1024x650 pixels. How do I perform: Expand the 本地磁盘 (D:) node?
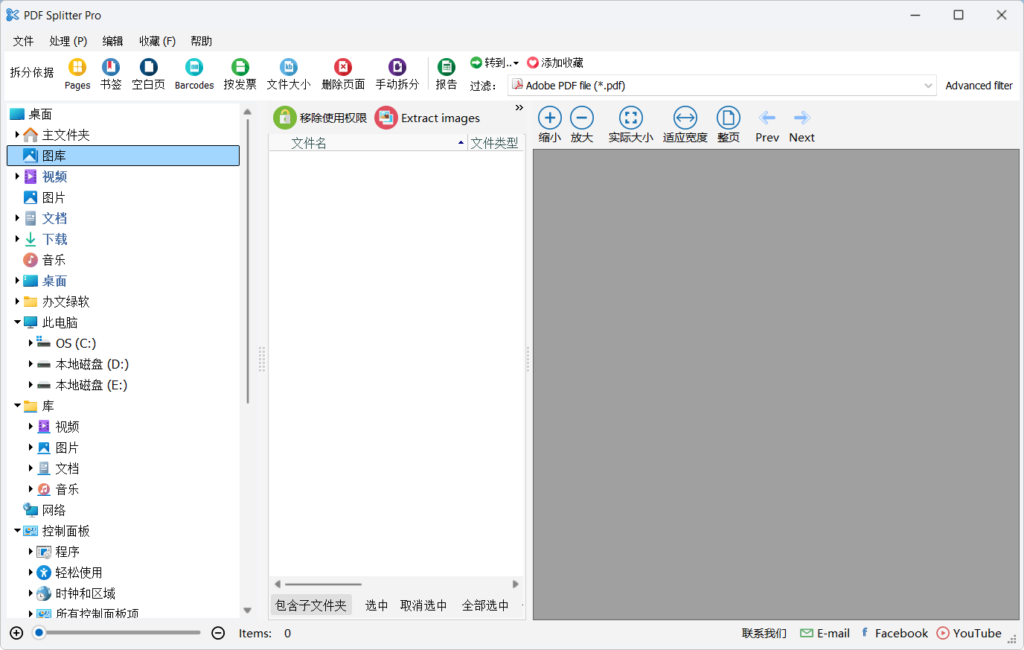point(30,364)
